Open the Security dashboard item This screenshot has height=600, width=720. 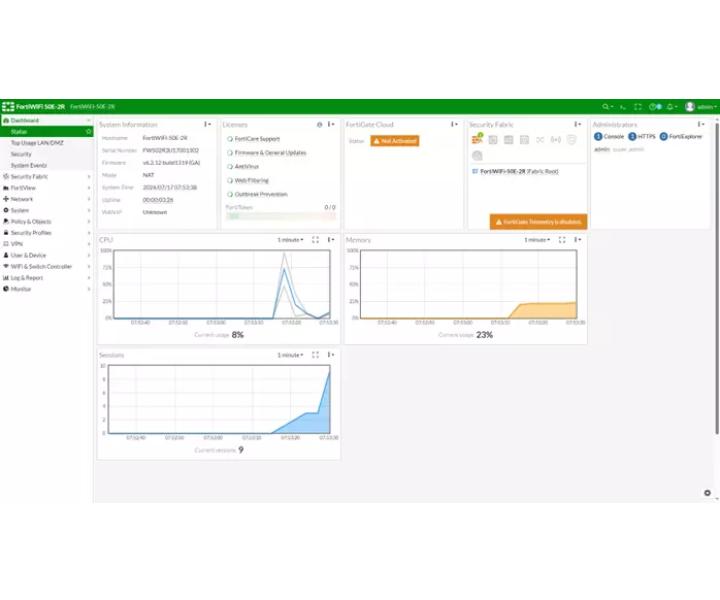coord(21,154)
